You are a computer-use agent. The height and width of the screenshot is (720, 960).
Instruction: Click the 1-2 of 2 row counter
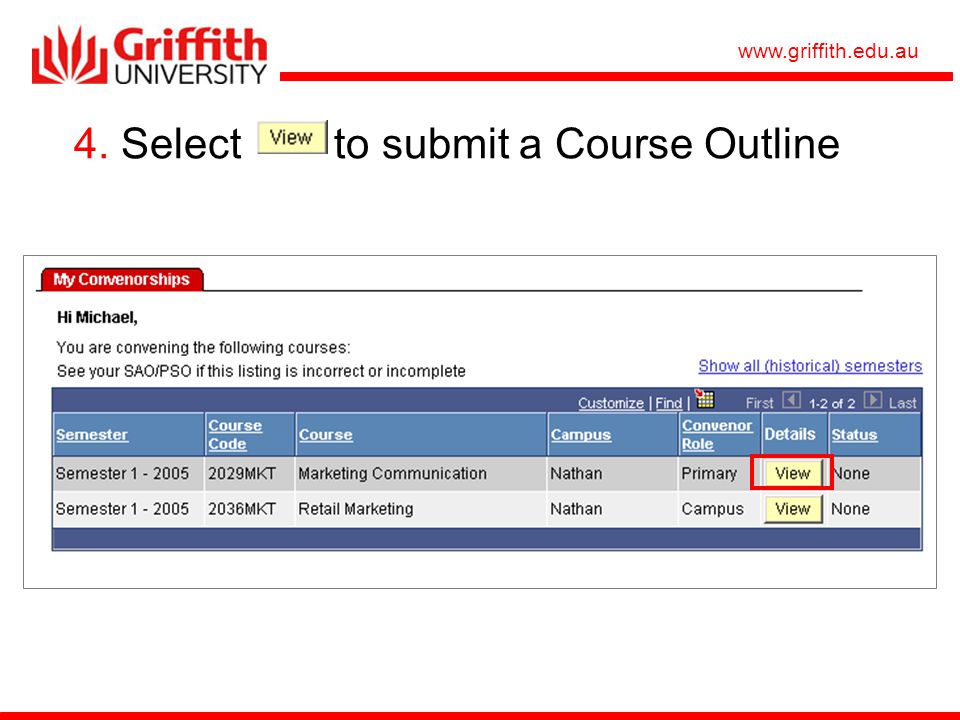(831, 403)
